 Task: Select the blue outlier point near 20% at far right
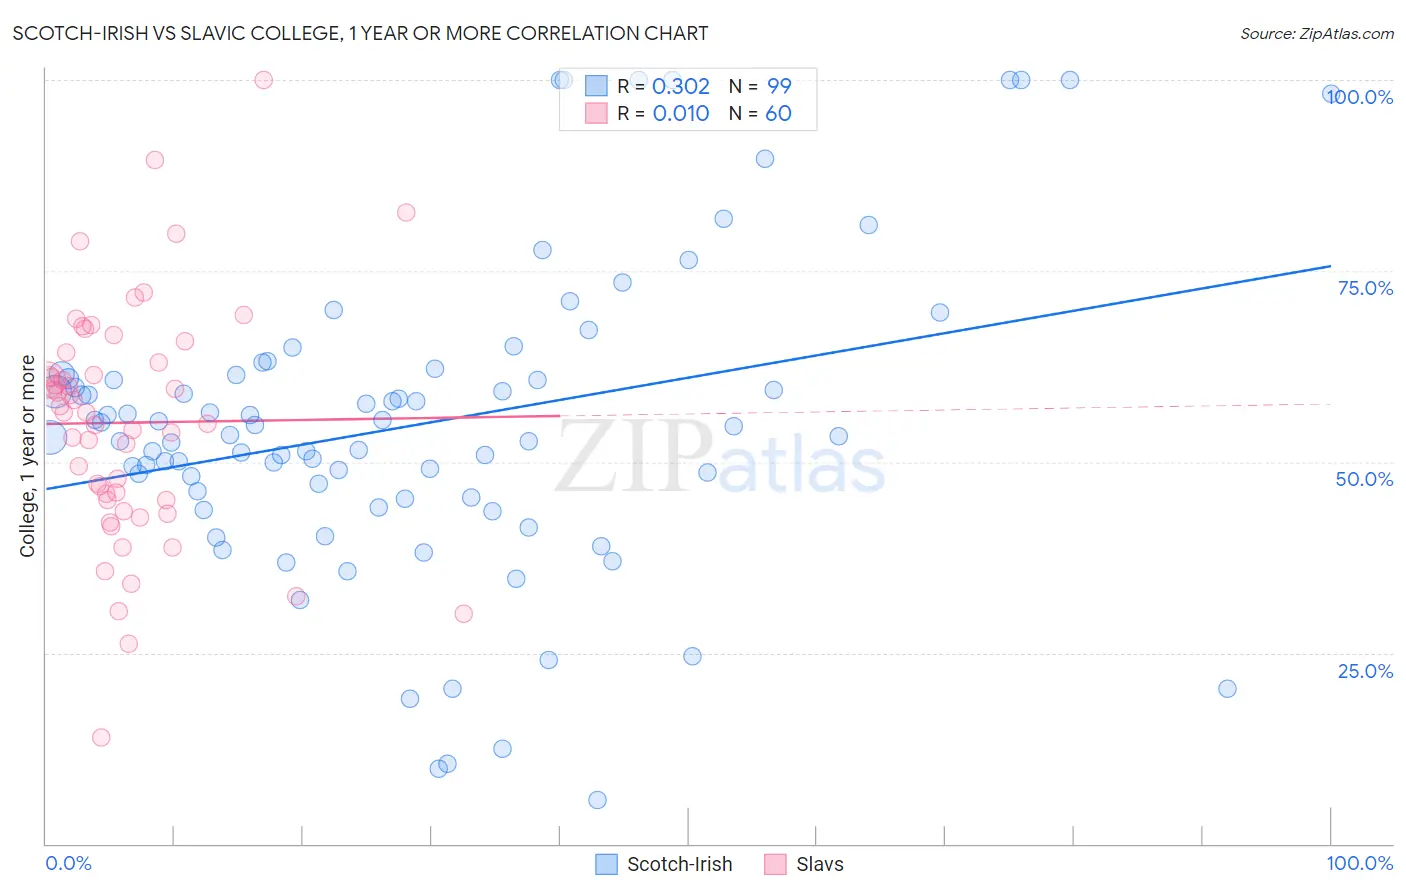[1227, 688]
